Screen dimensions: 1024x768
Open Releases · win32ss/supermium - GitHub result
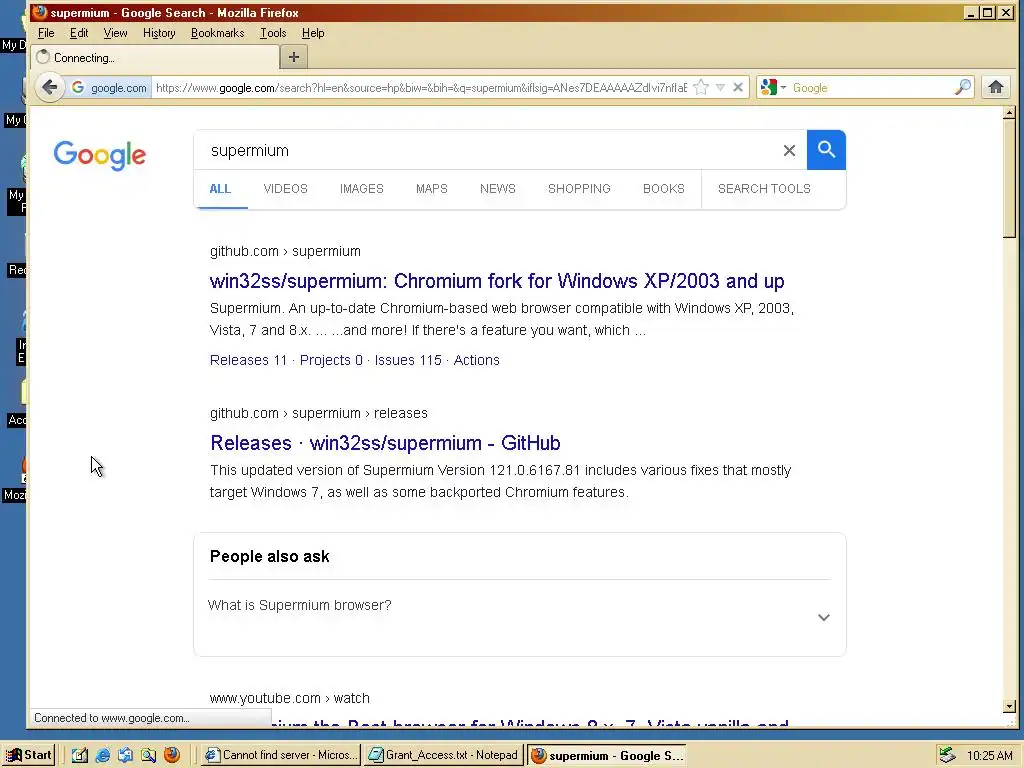tap(385, 443)
